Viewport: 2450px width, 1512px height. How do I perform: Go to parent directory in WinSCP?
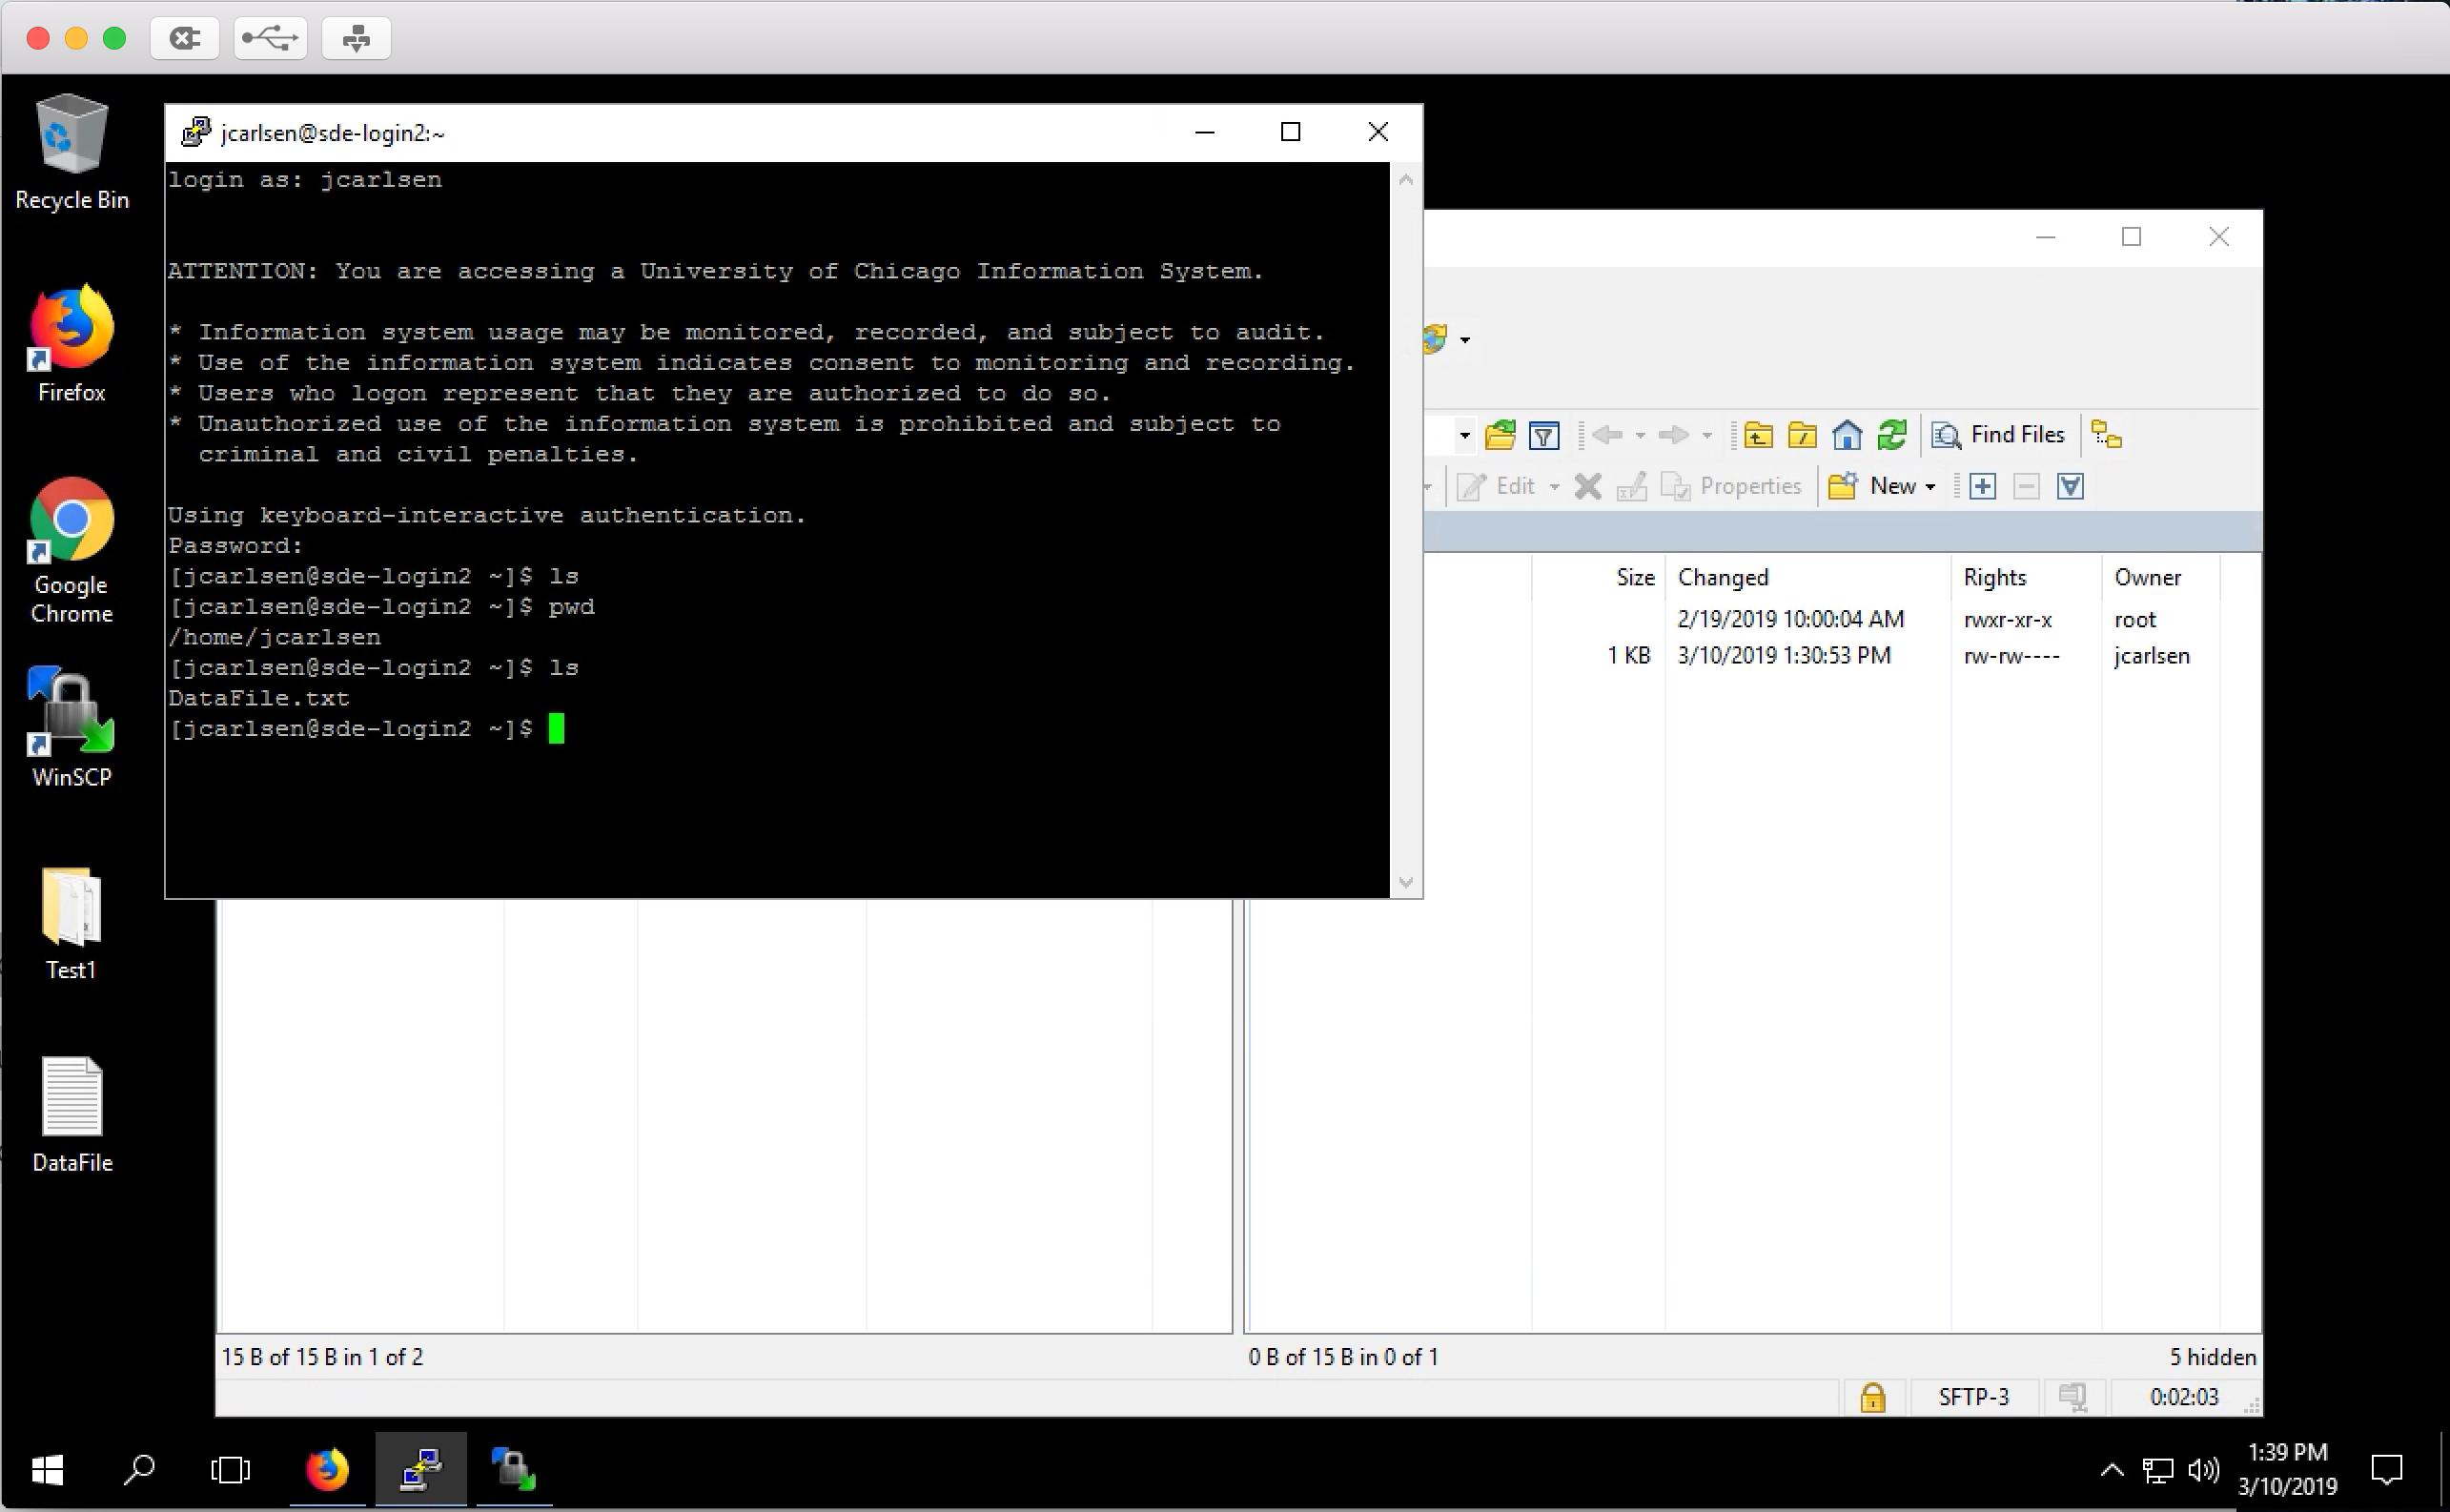[1758, 435]
